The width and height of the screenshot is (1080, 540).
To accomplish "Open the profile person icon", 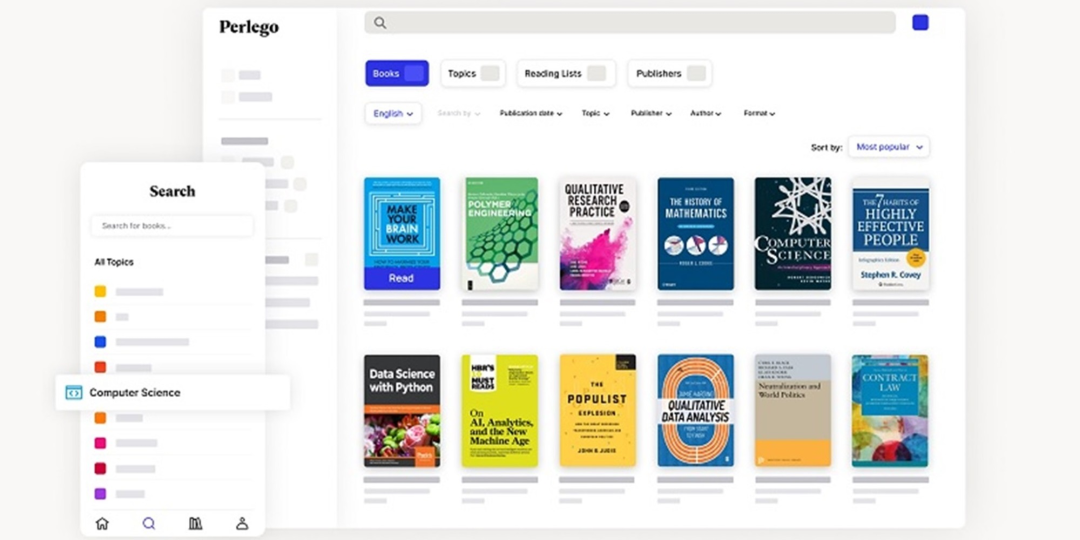I will [242, 523].
